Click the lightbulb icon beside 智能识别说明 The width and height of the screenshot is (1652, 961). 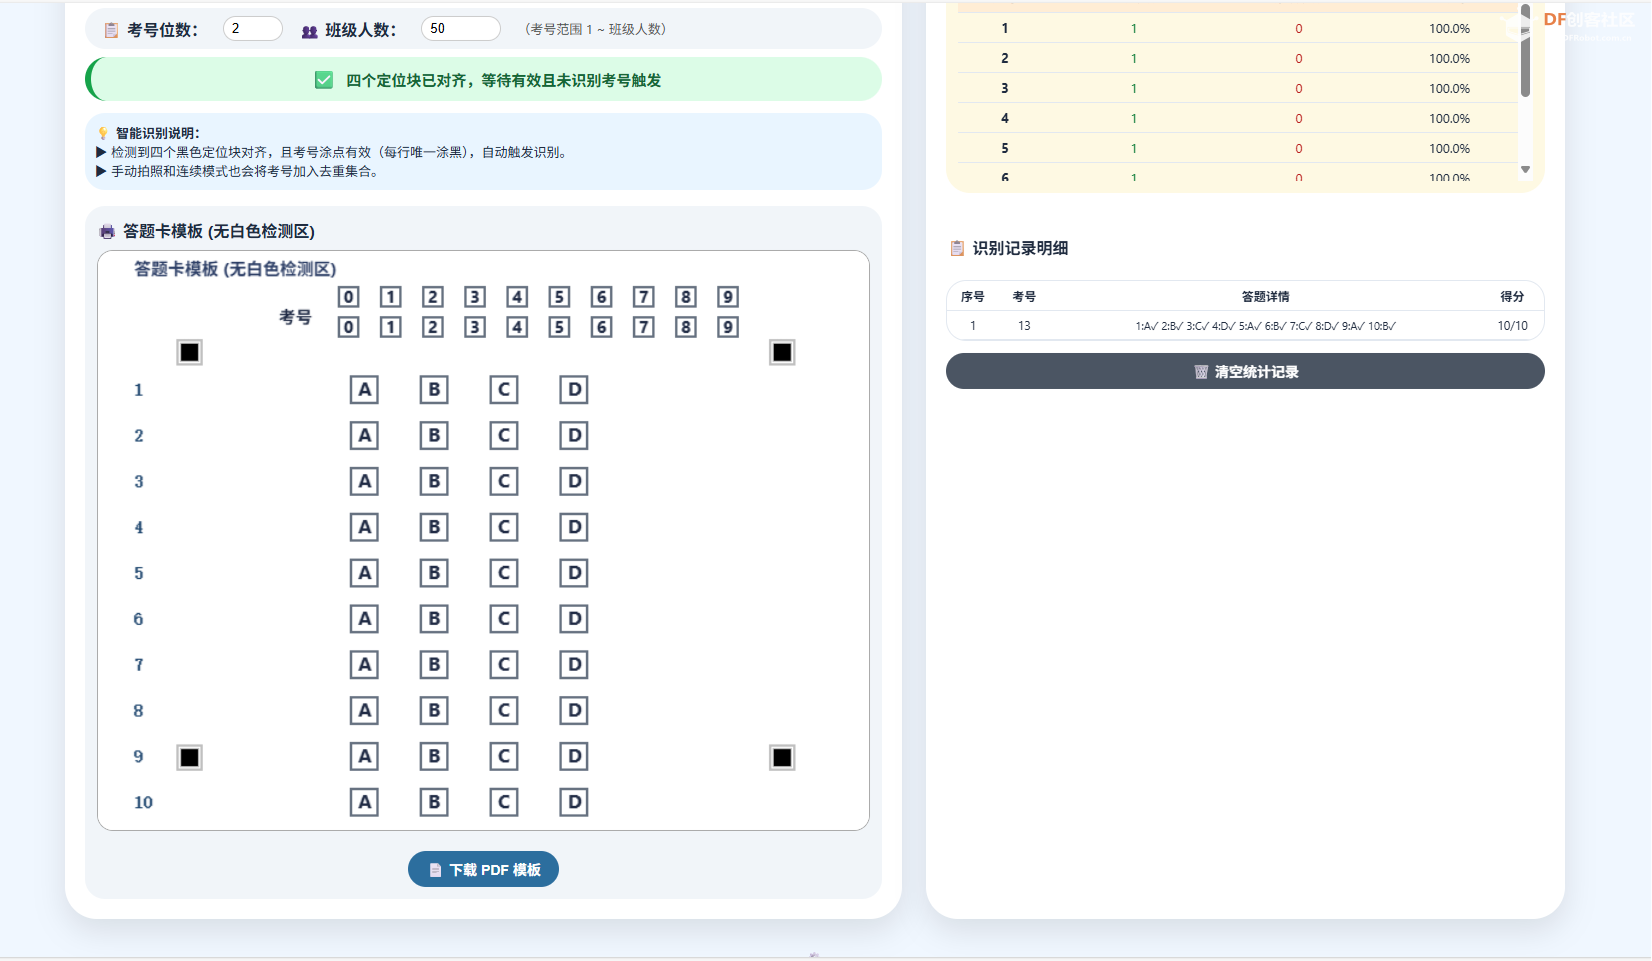pyautogui.click(x=102, y=133)
